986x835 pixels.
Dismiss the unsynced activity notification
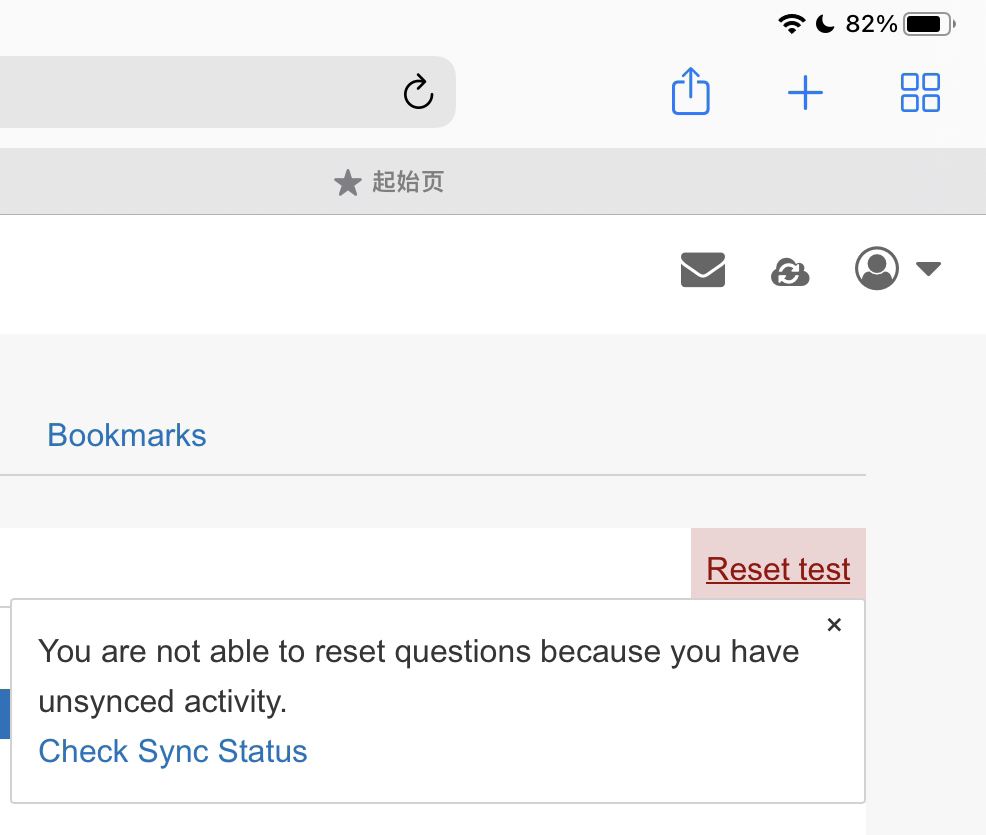[834, 625]
